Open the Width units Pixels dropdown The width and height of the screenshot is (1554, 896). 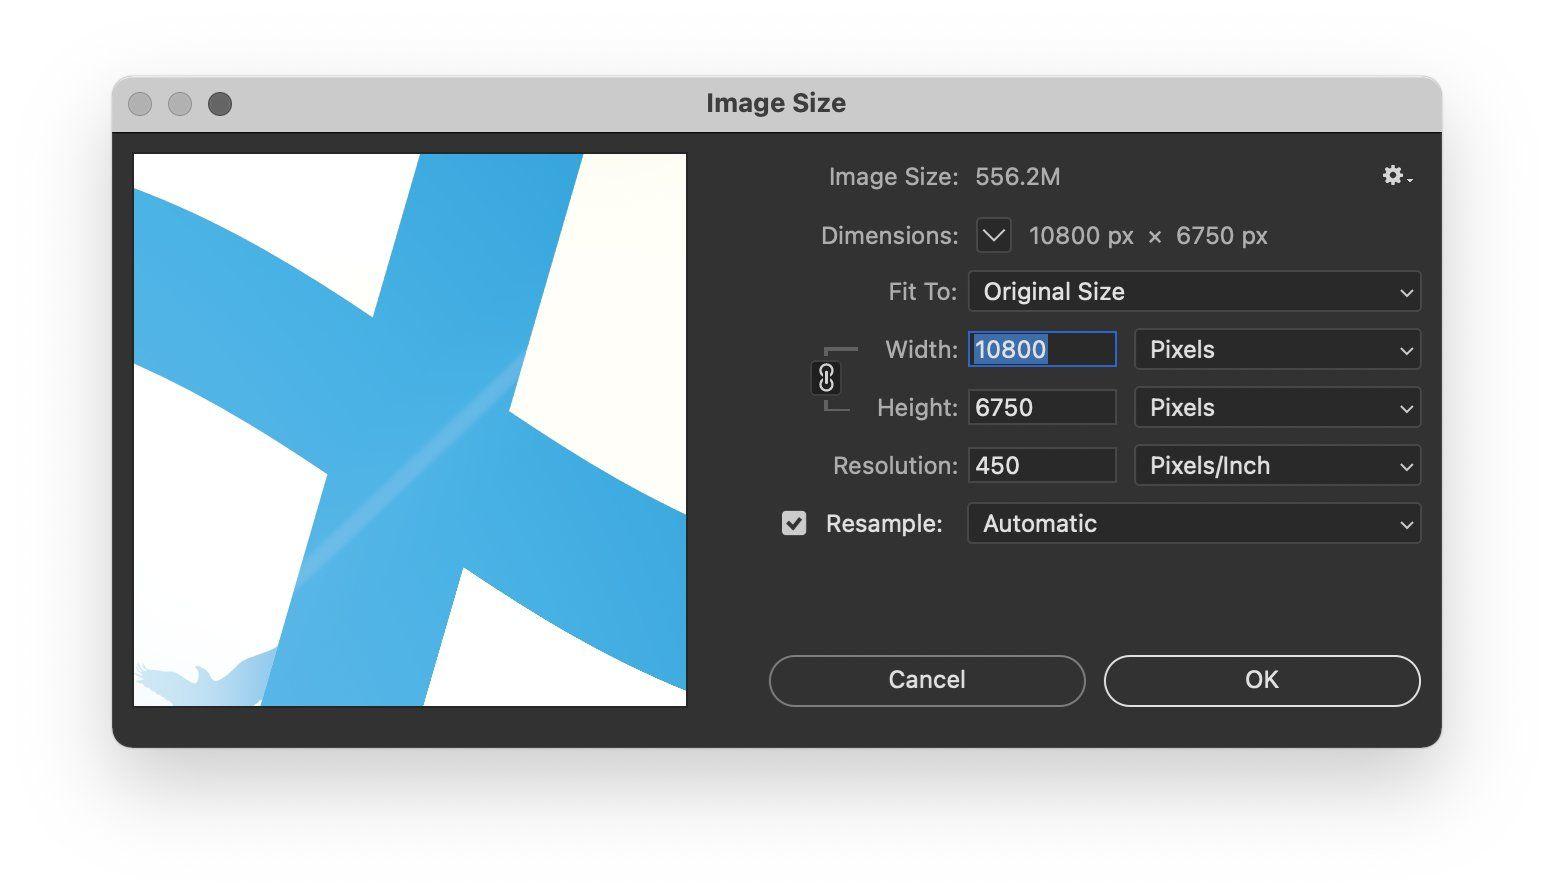coord(1277,349)
